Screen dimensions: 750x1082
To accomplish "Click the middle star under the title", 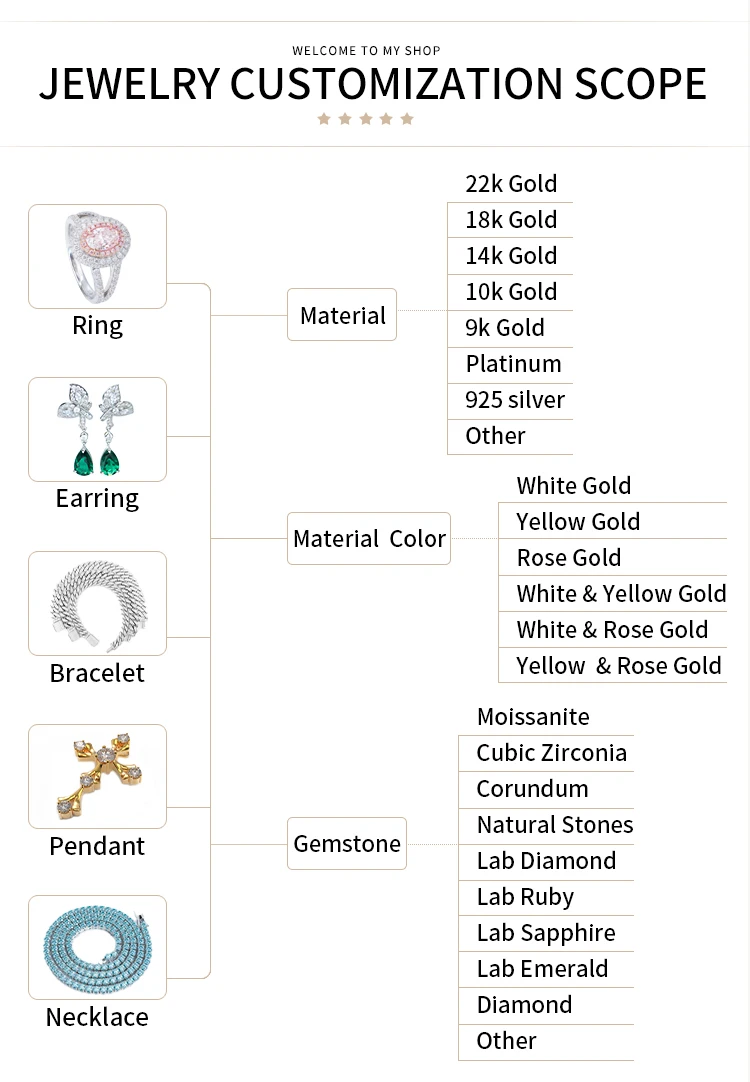I will coord(365,119).
